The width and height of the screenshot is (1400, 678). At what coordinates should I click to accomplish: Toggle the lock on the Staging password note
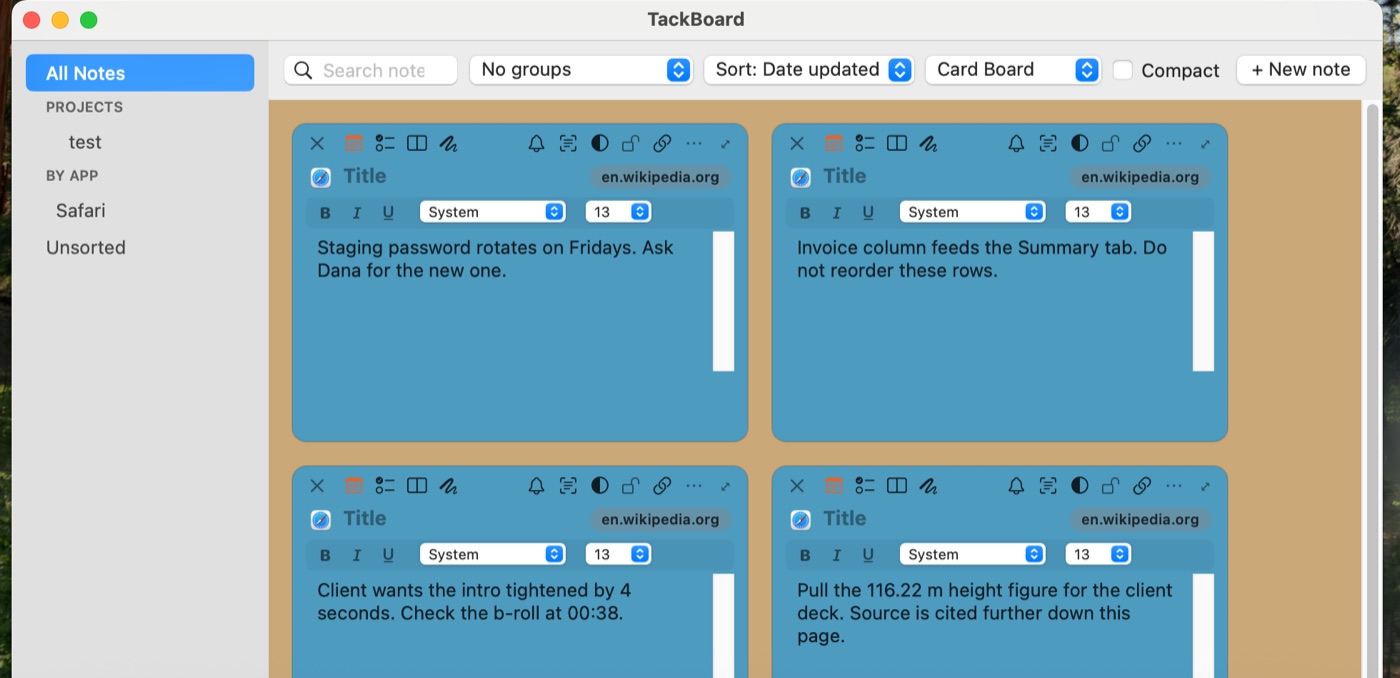coord(631,143)
